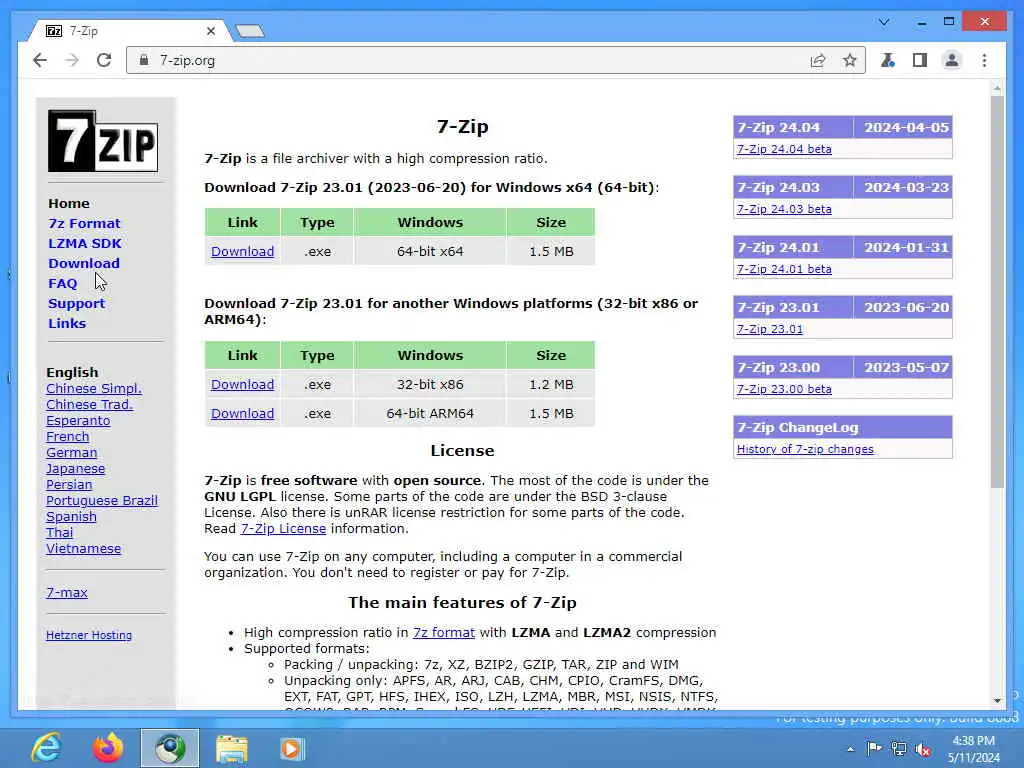Open the FAQ sidebar link
Image resolution: width=1024 pixels, height=768 pixels.
pos(62,283)
